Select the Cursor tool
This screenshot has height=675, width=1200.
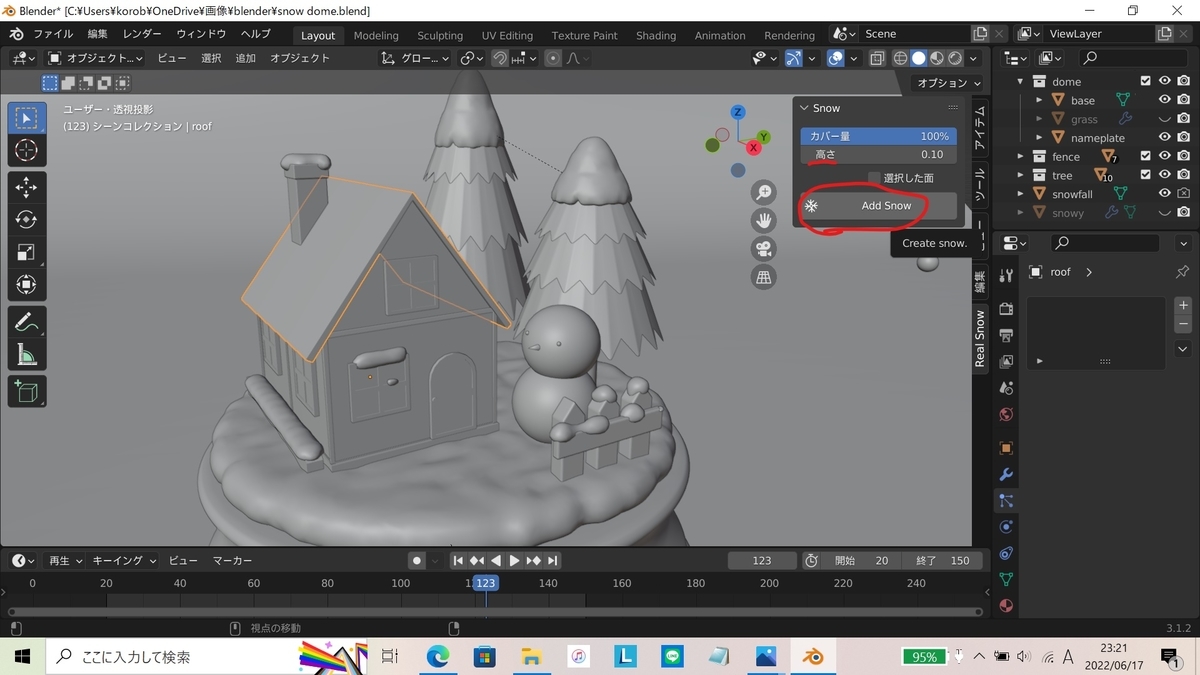(x=27, y=151)
